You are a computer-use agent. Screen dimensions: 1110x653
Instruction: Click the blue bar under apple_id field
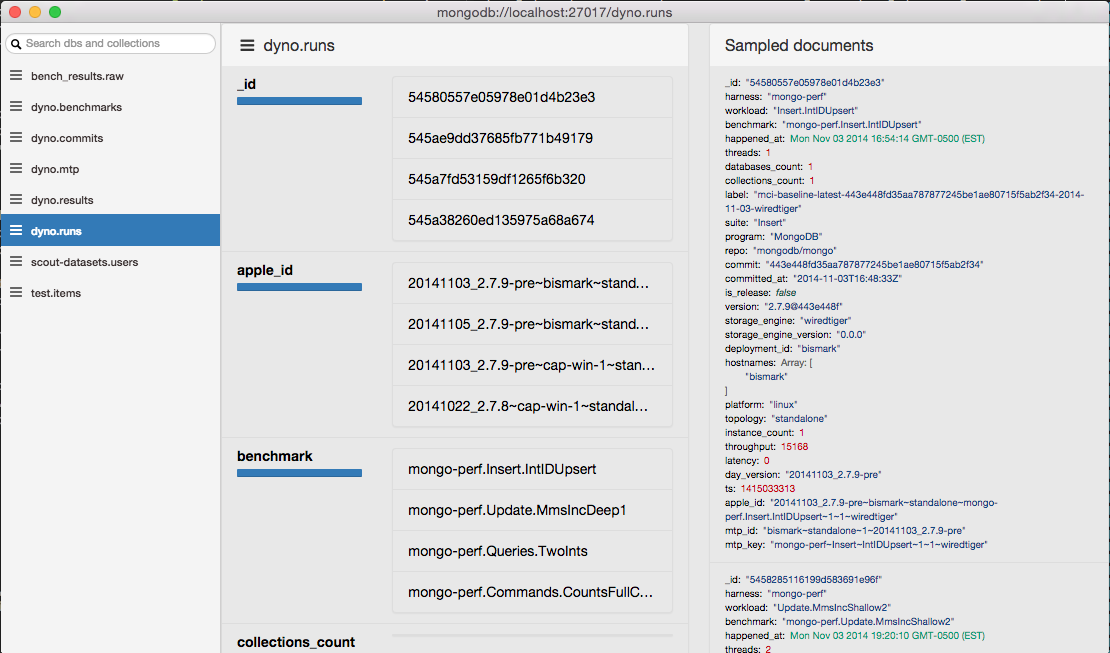[299, 287]
